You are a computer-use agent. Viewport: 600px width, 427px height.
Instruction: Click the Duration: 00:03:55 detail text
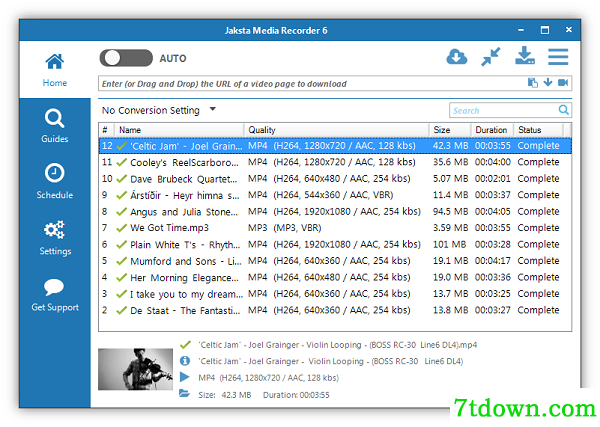296,395
